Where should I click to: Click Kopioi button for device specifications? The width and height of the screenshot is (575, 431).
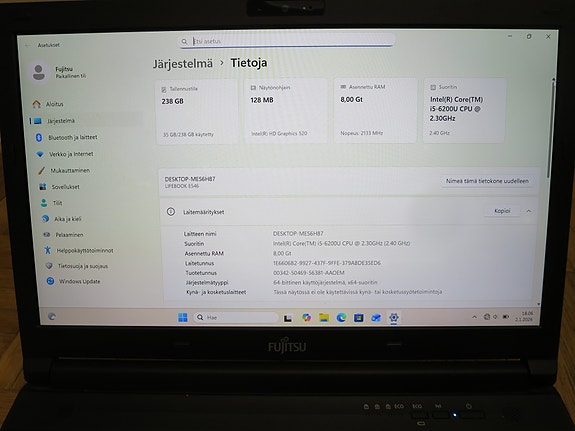click(502, 211)
